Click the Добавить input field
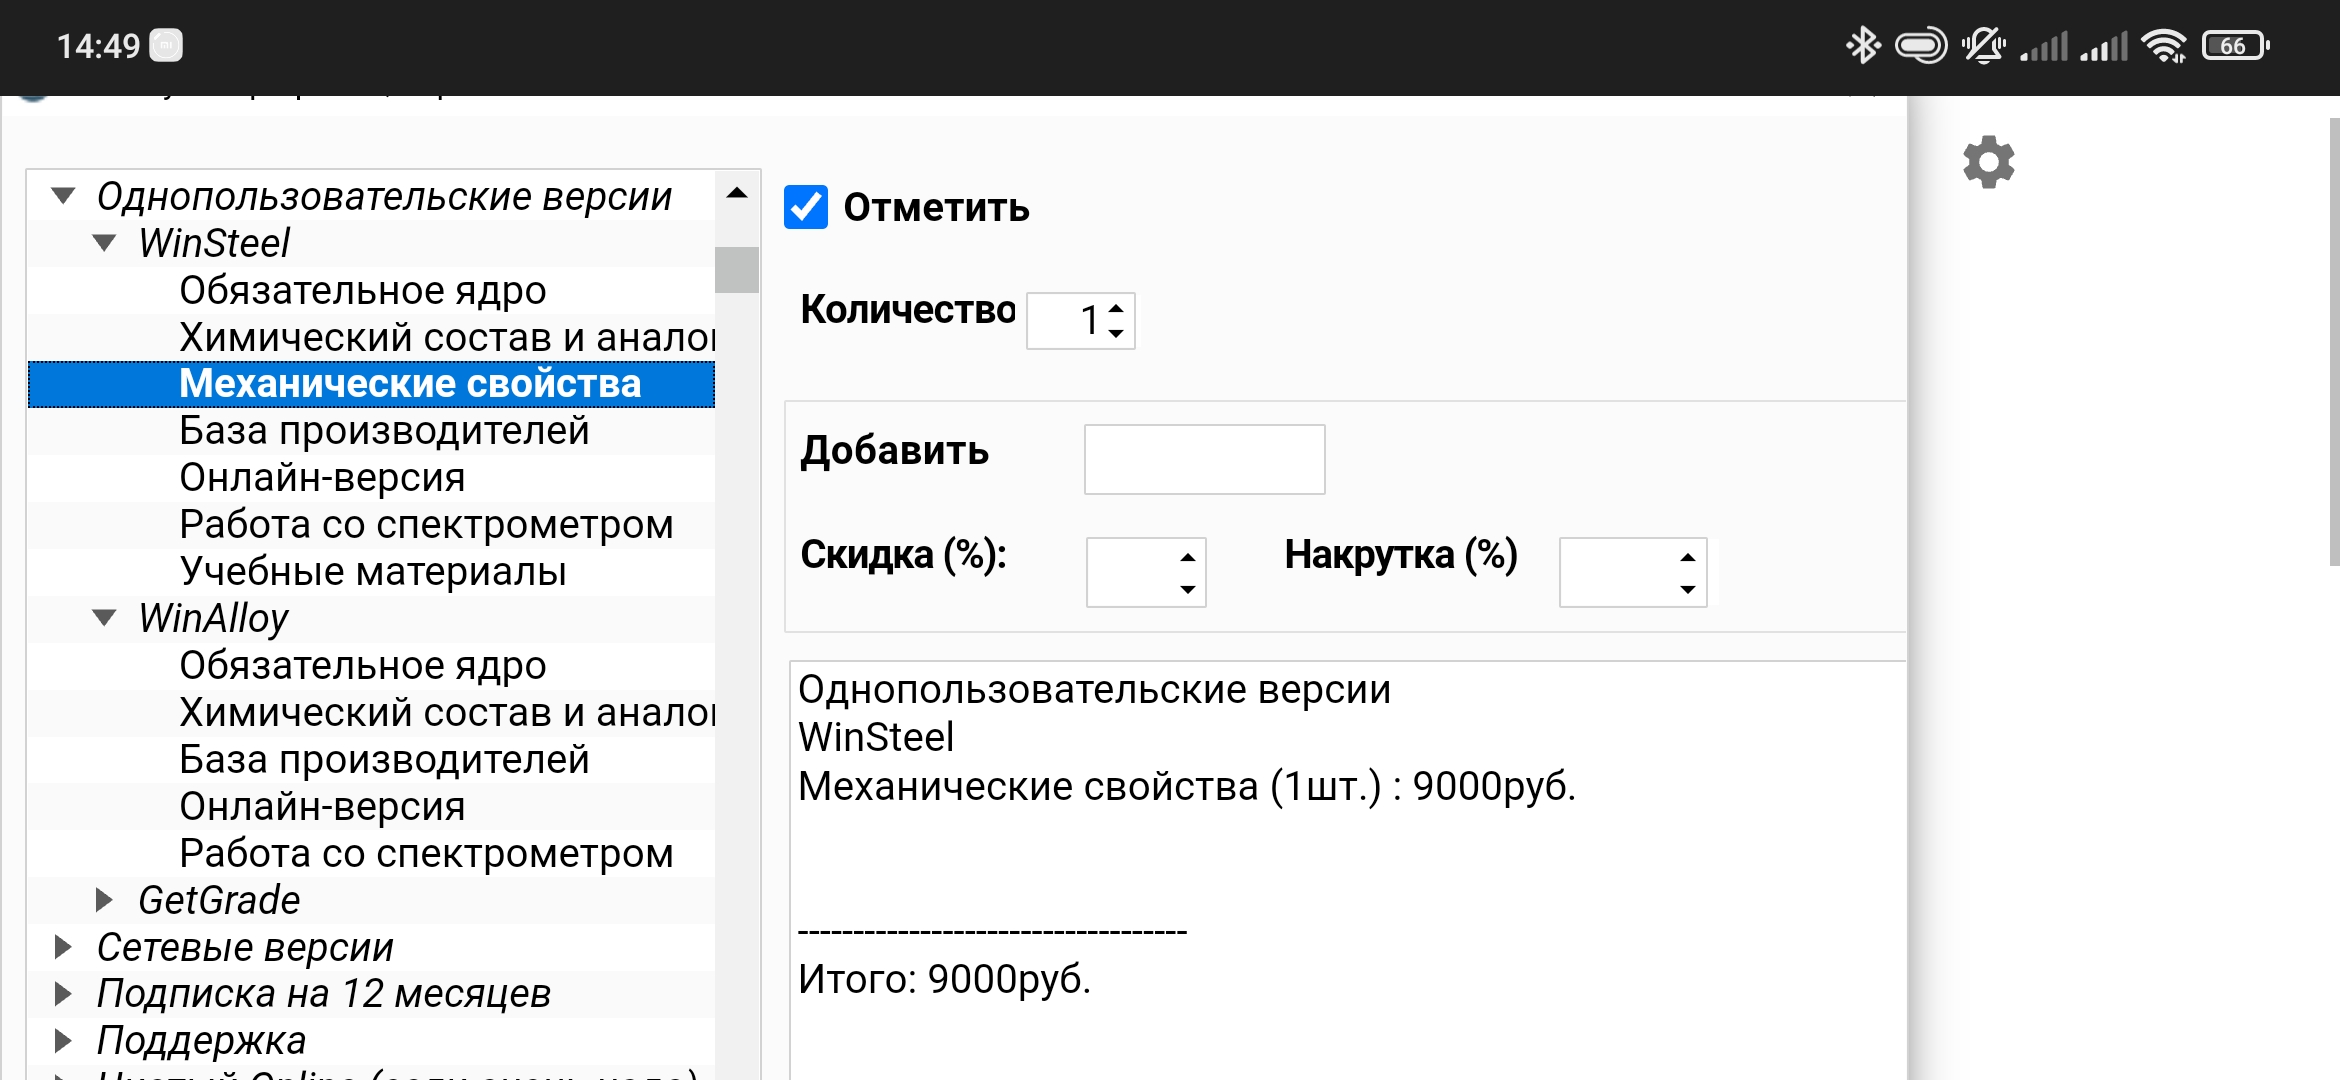This screenshot has width=2340, height=1080. [x=1204, y=459]
